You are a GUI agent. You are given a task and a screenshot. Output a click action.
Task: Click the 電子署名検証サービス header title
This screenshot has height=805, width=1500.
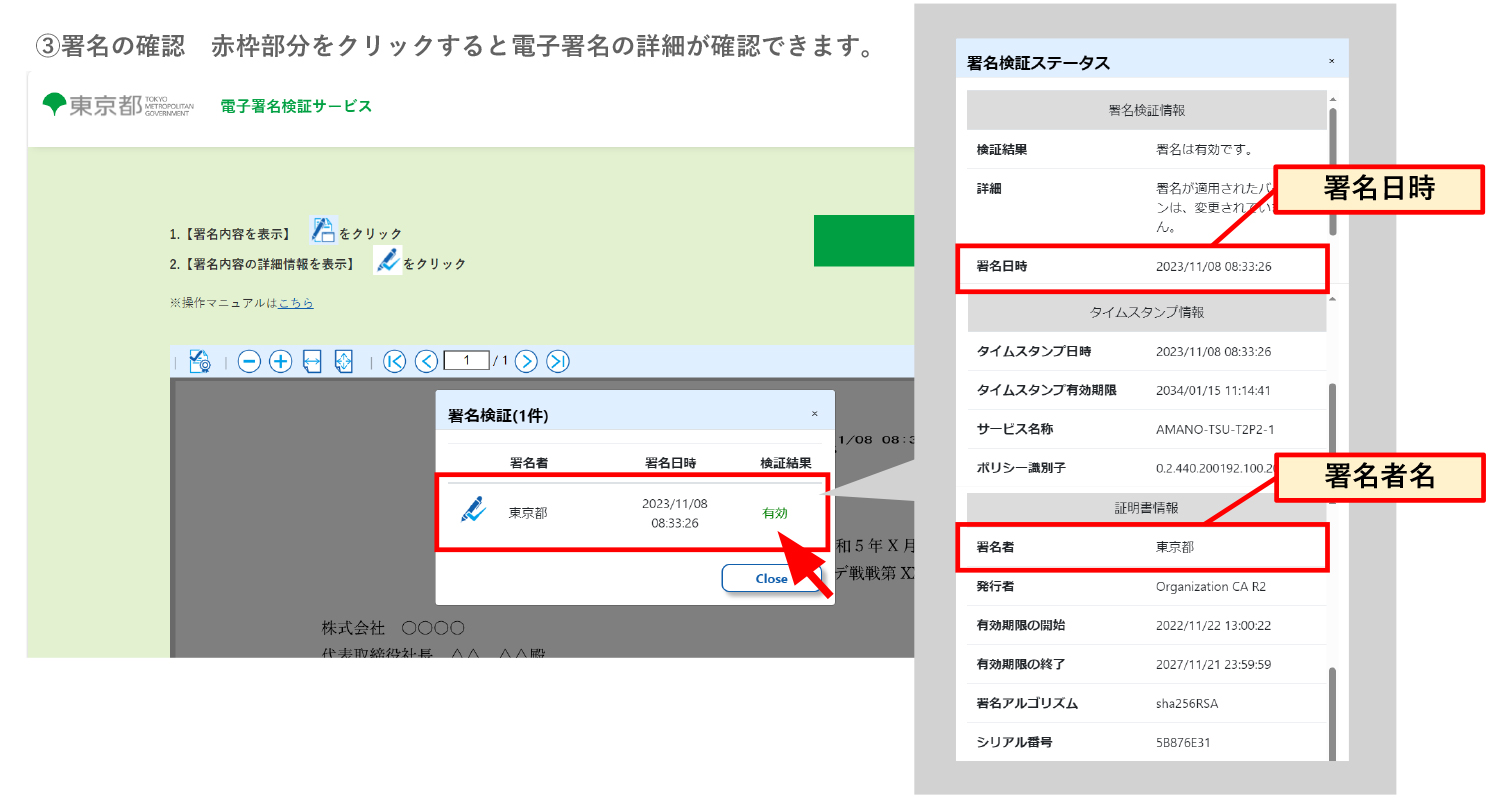tap(296, 106)
